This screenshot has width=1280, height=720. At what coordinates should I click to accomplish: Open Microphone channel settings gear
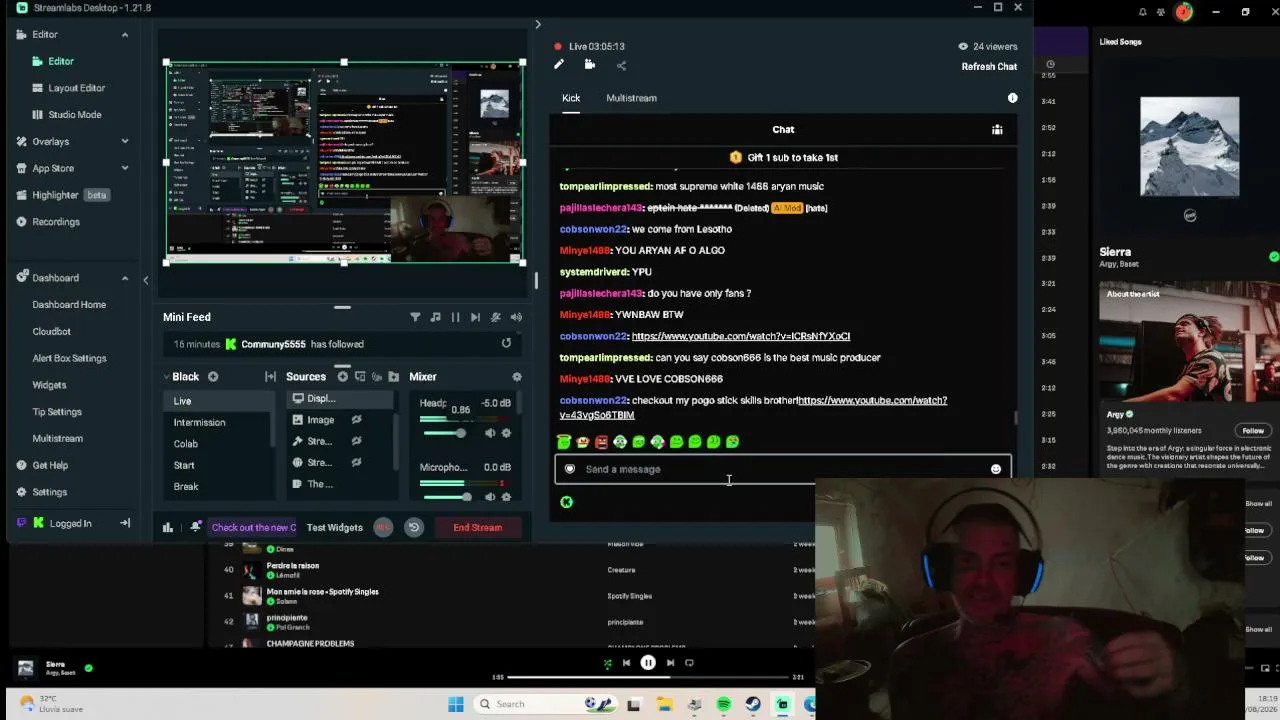point(506,497)
